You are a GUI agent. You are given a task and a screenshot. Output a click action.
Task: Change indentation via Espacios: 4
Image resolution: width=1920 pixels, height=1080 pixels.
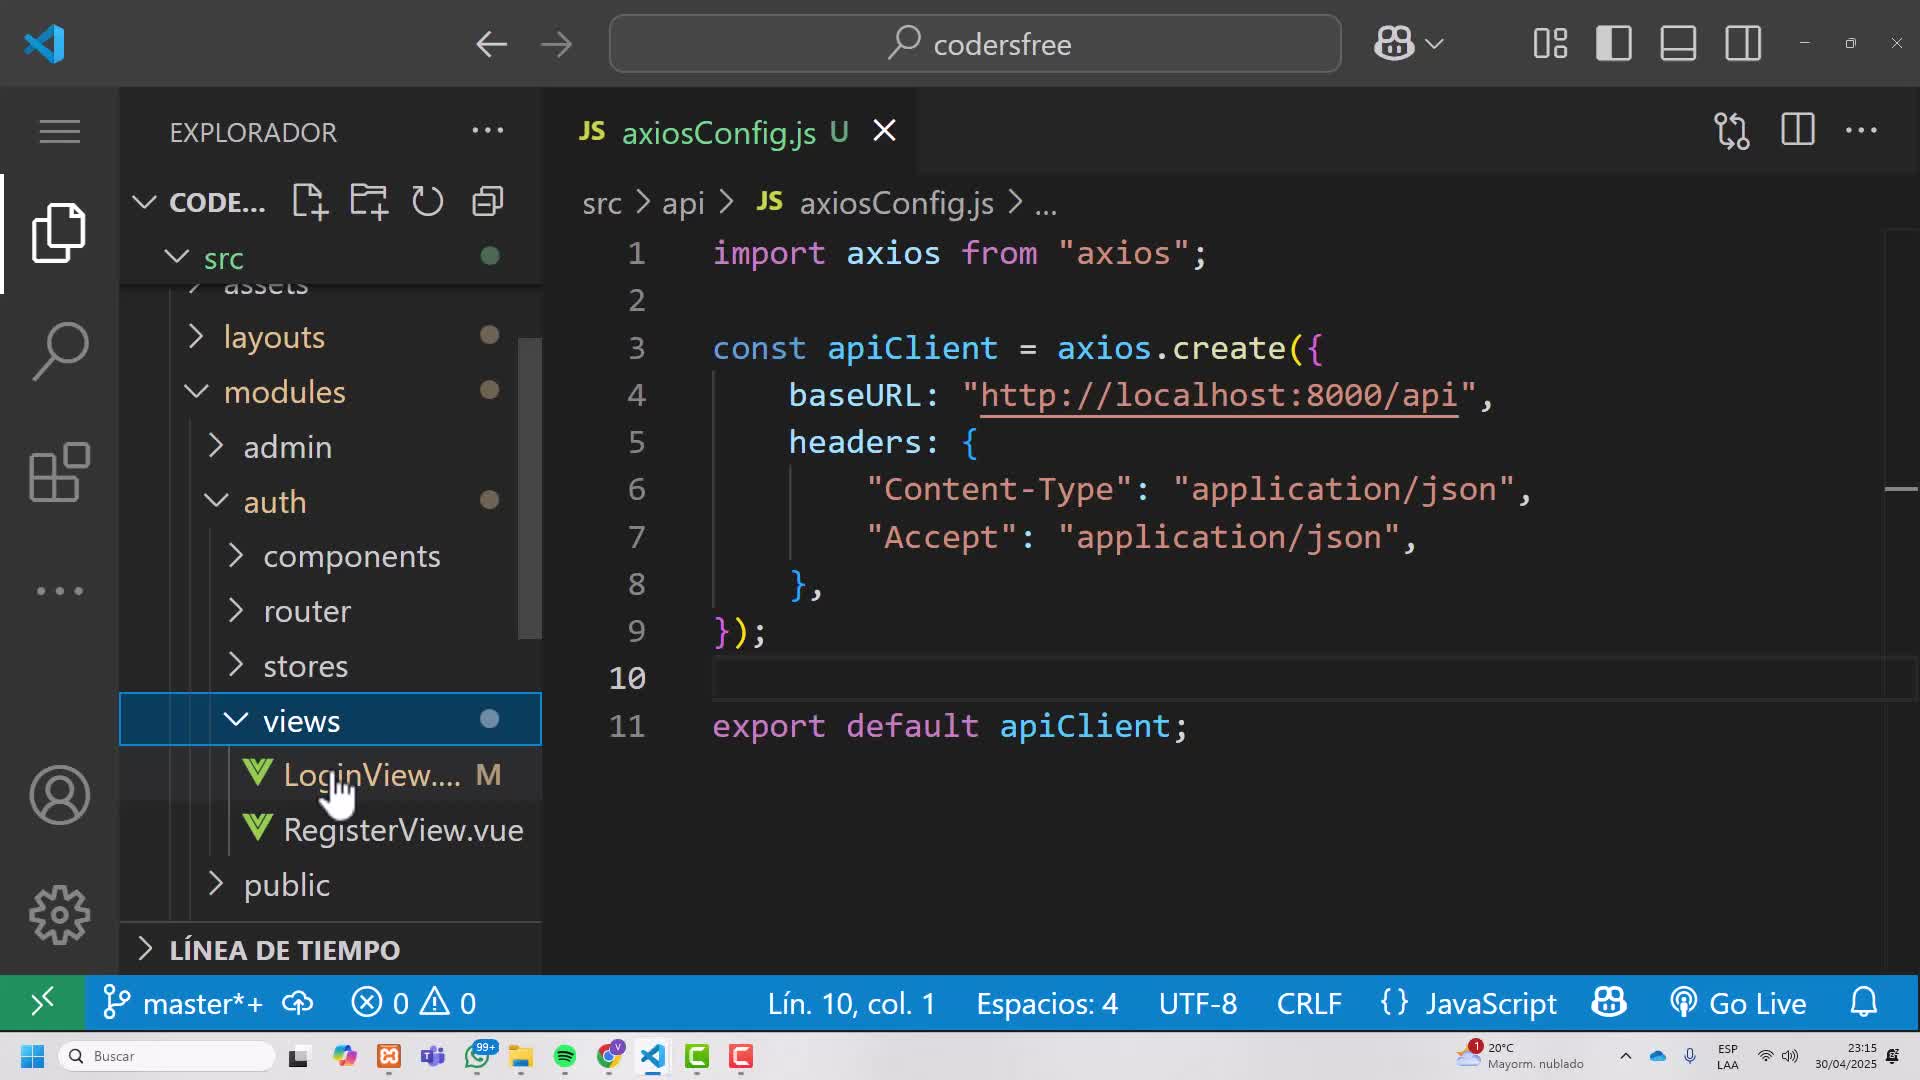point(1047,1003)
